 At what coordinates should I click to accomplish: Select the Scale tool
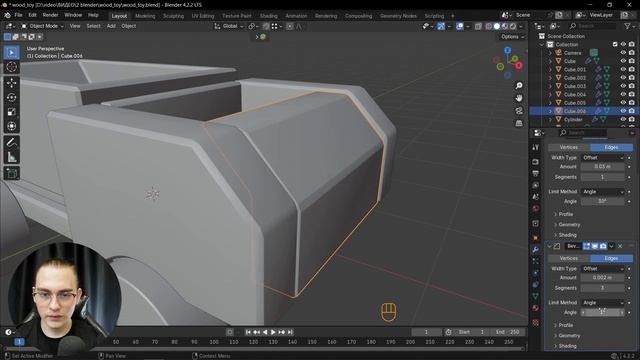[11, 112]
